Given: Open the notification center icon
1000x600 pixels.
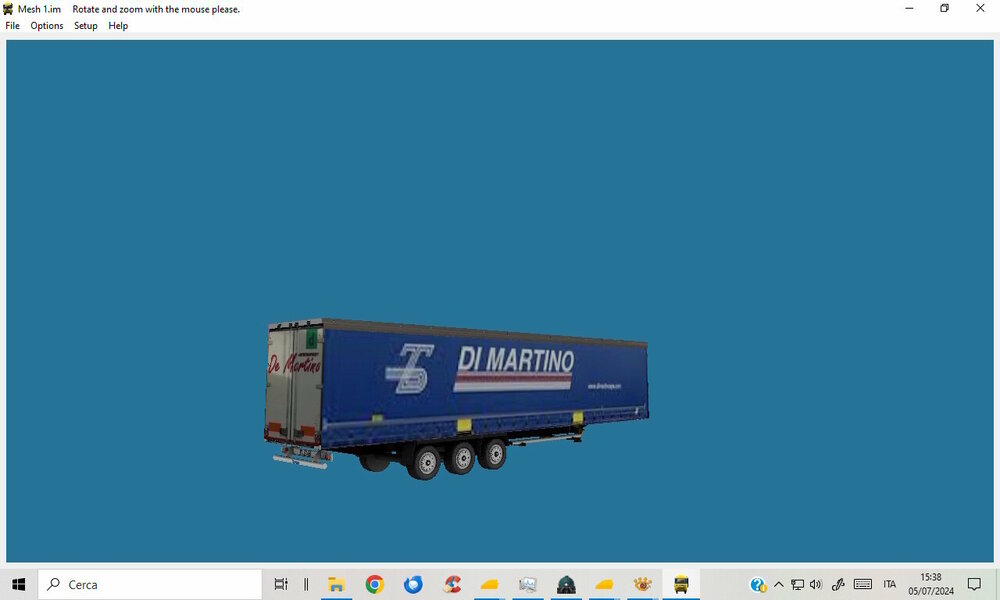Looking at the screenshot, I should click(974, 584).
